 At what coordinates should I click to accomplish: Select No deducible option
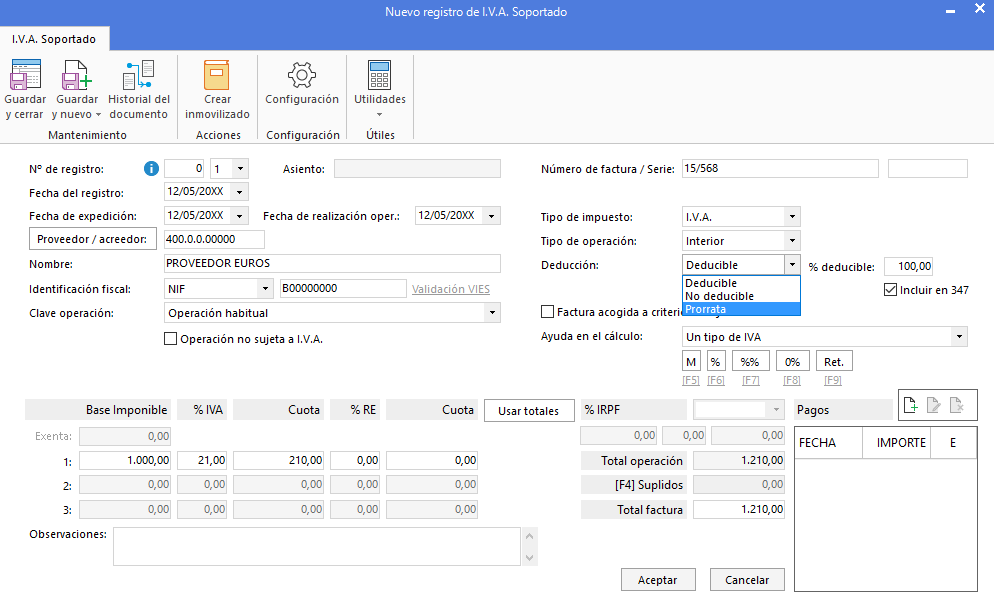pos(741,296)
